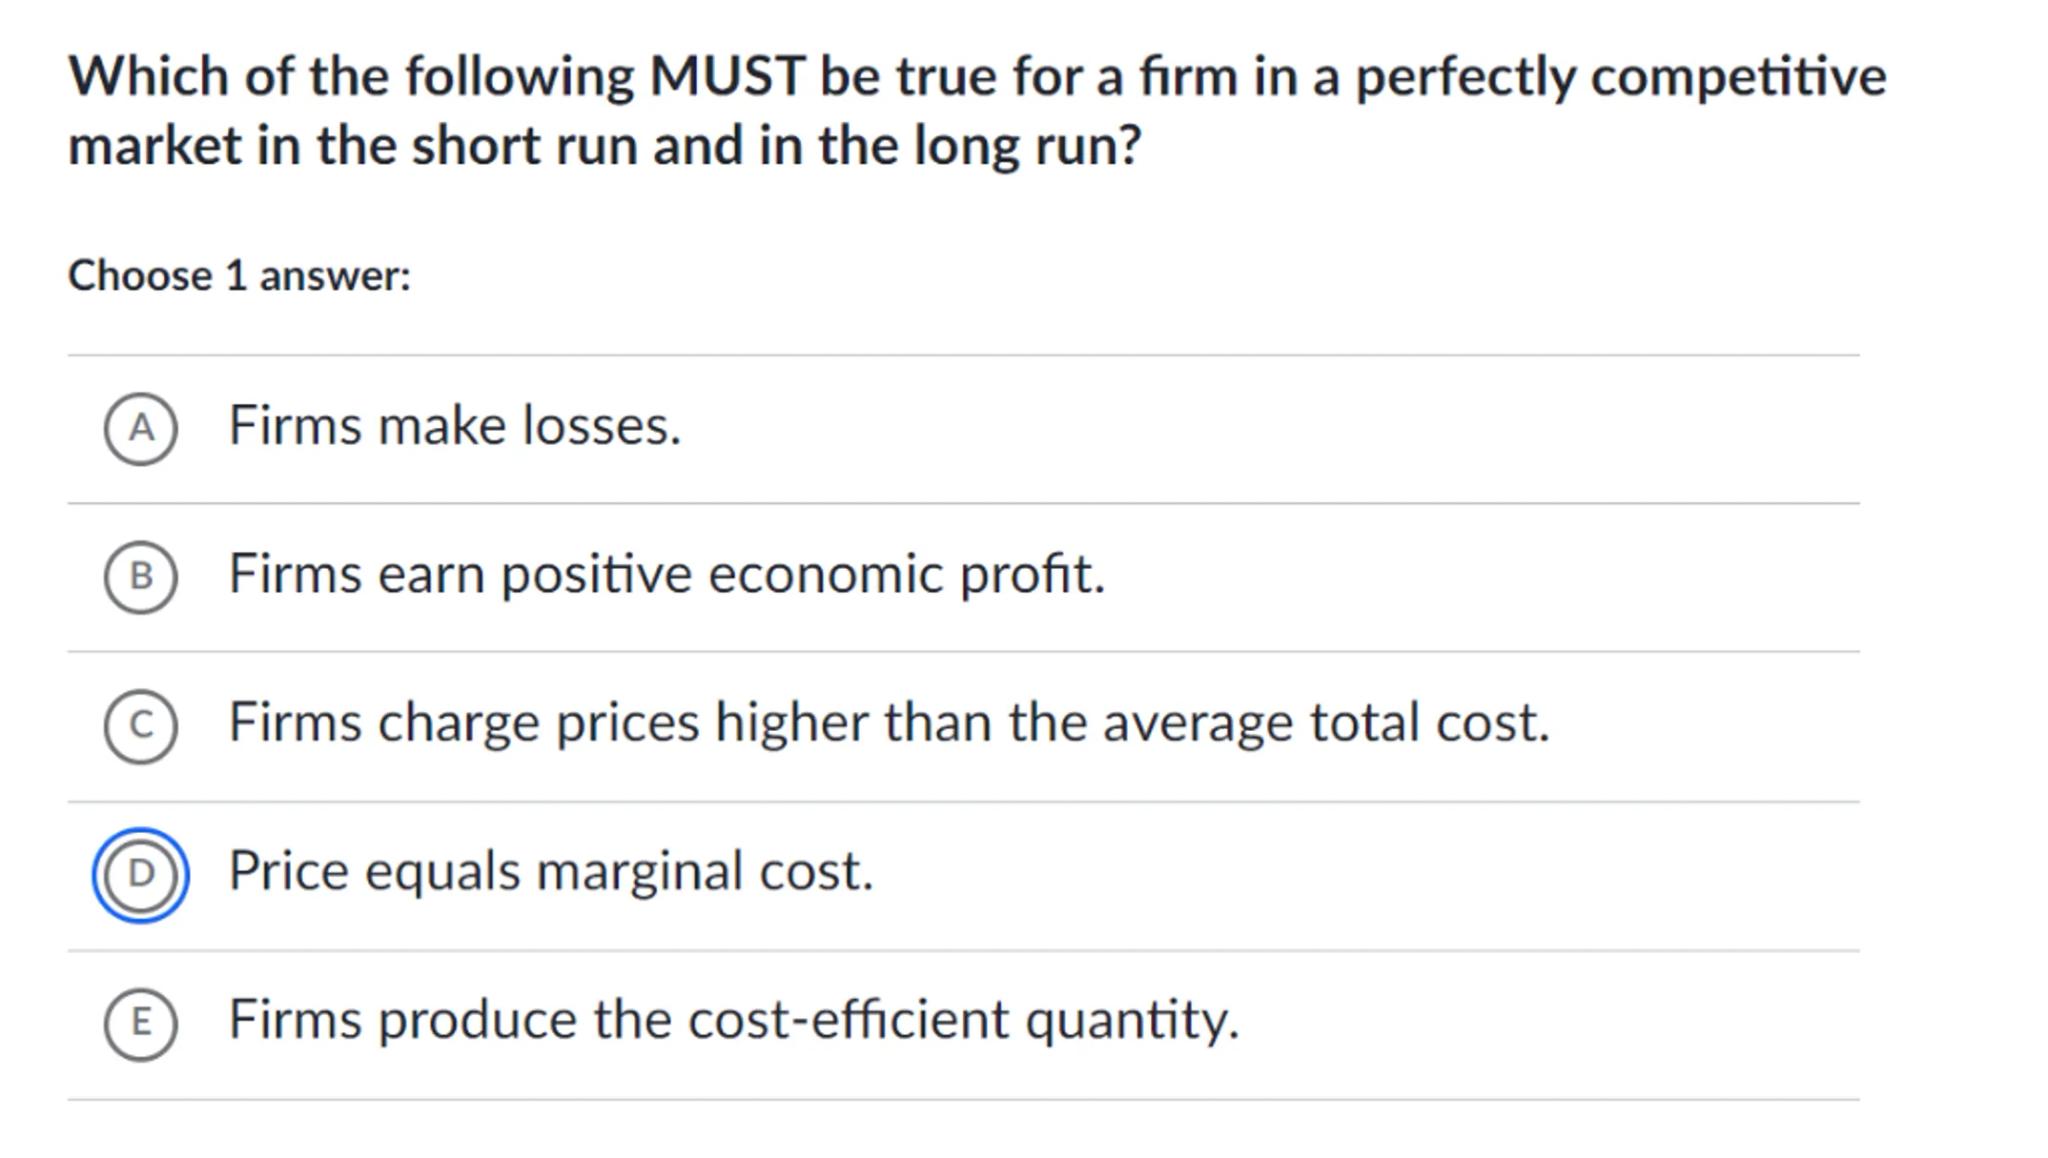Select radio button B

pyautogui.click(x=141, y=576)
